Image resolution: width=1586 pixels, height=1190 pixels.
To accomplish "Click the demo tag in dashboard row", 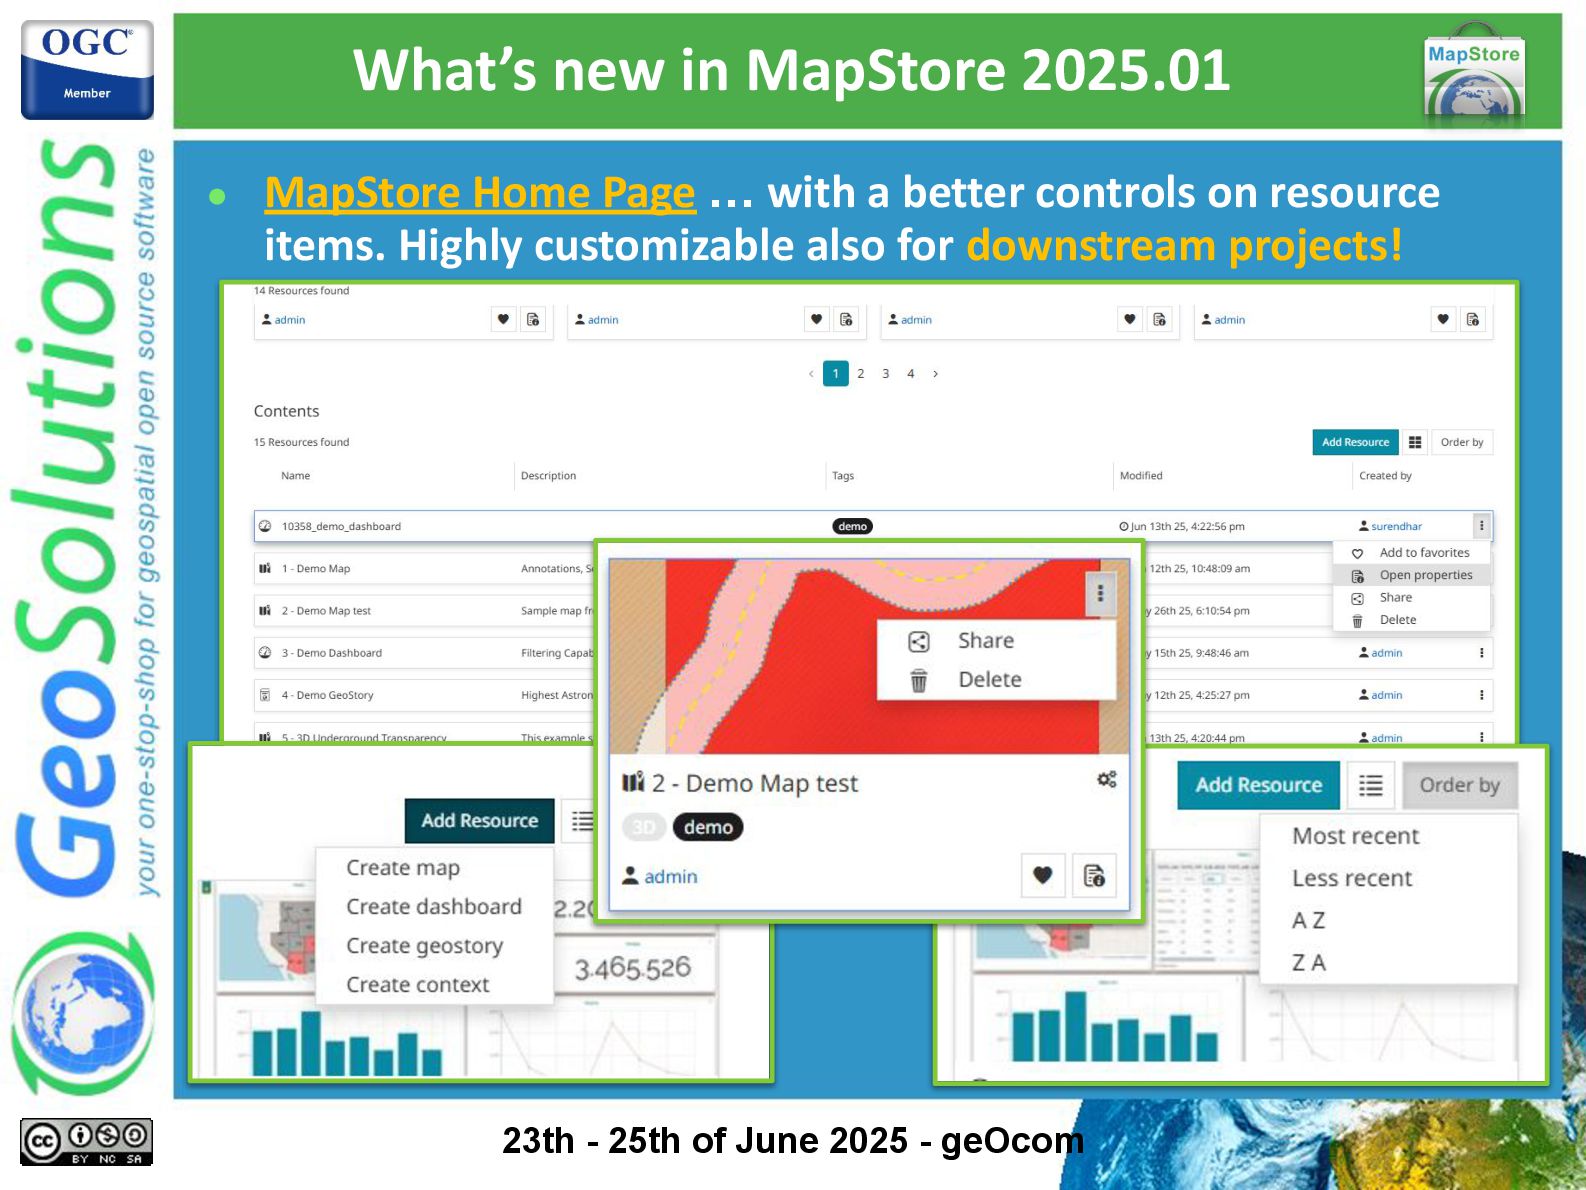I will coord(852,526).
